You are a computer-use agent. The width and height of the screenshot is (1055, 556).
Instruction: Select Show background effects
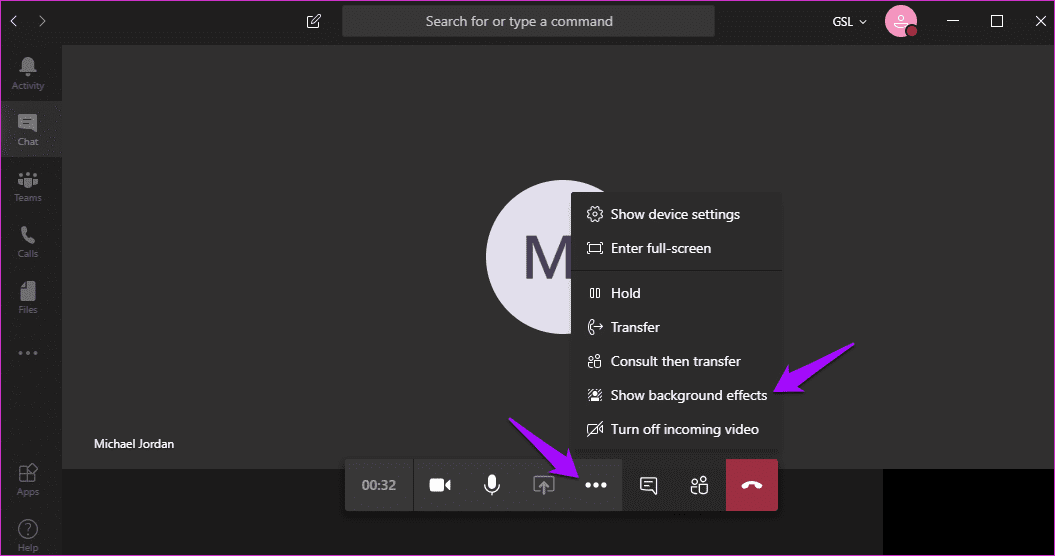tap(676, 395)
